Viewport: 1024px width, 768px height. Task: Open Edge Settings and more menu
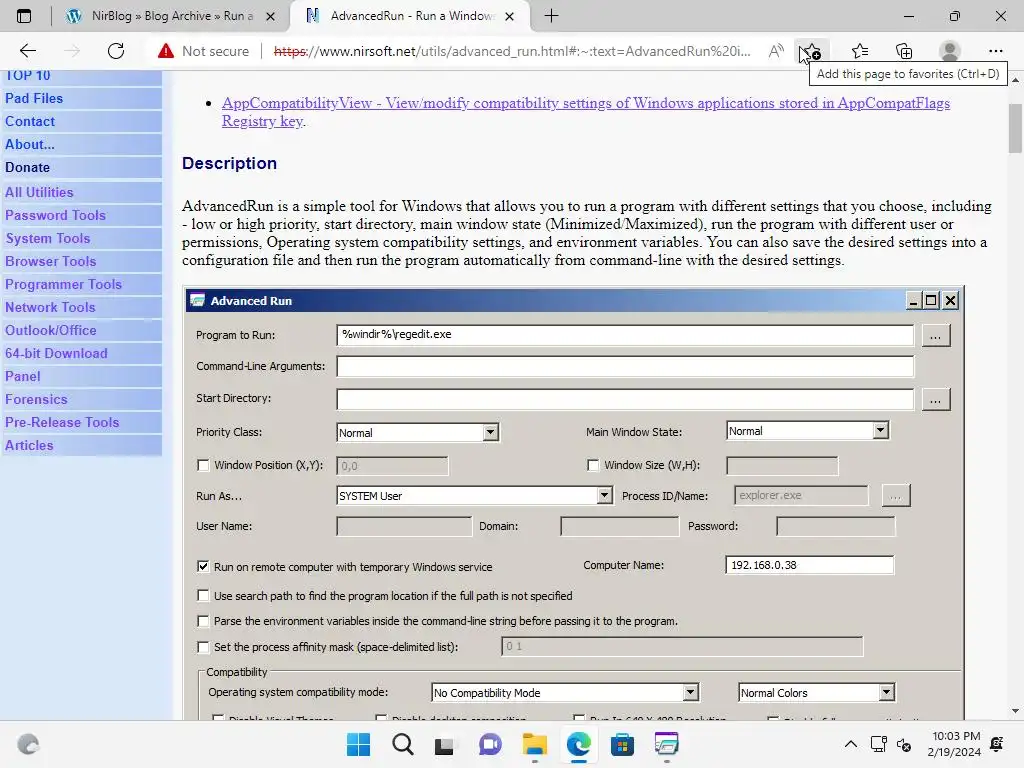[995, 51]
